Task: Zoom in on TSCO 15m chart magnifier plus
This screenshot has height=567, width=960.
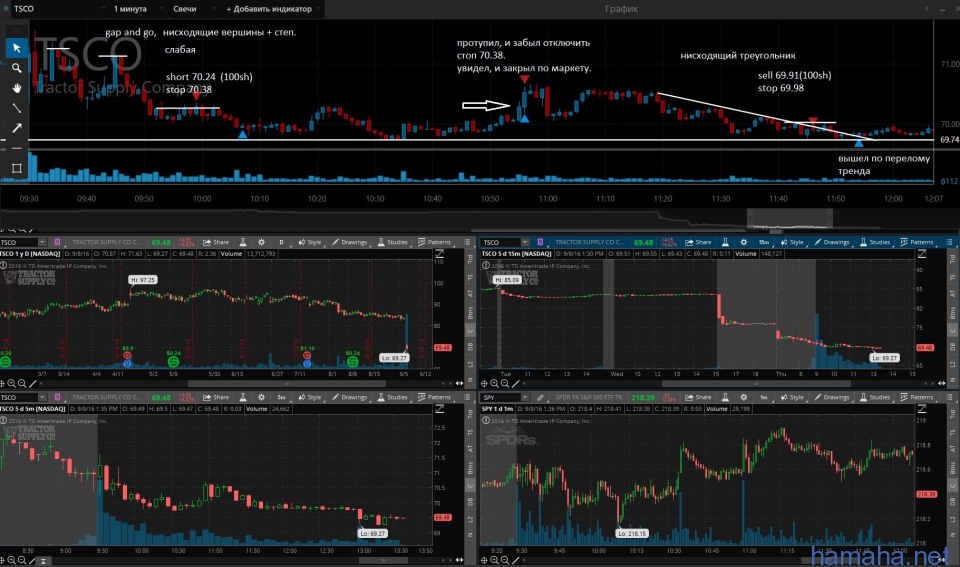Action: (495, 384)
